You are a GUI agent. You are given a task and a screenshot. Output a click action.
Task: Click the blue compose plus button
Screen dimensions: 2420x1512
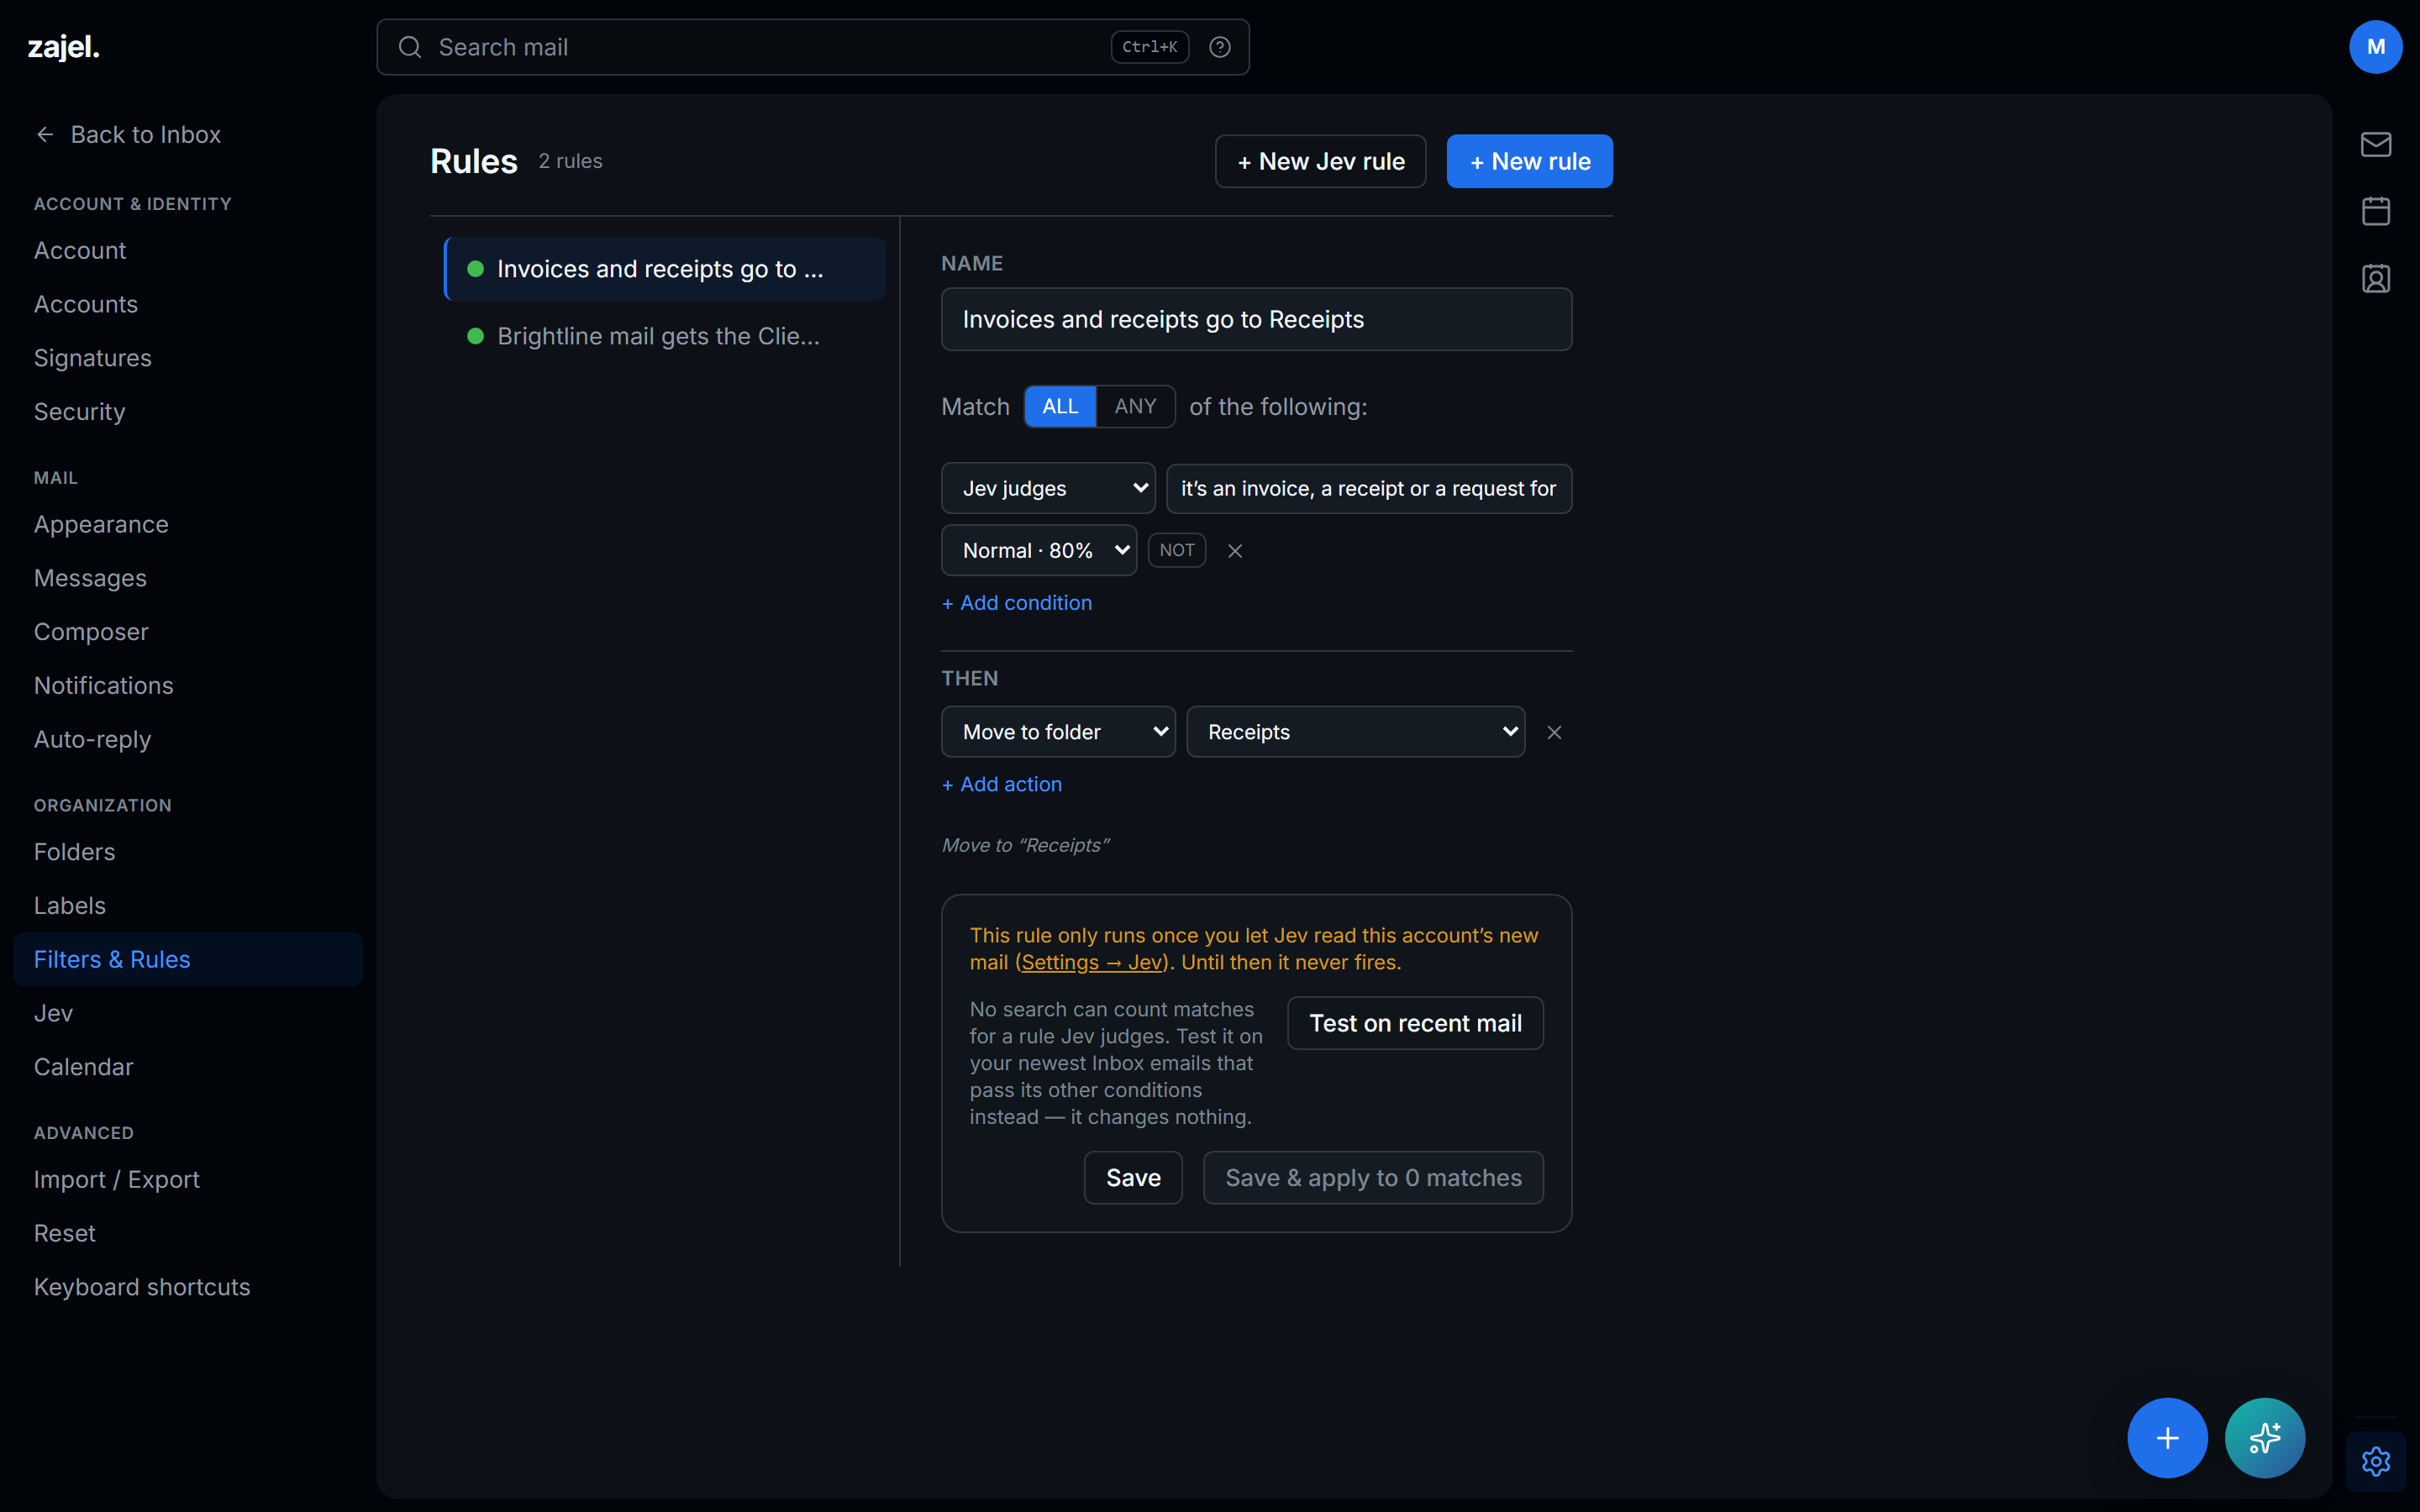(2167, 1437)
